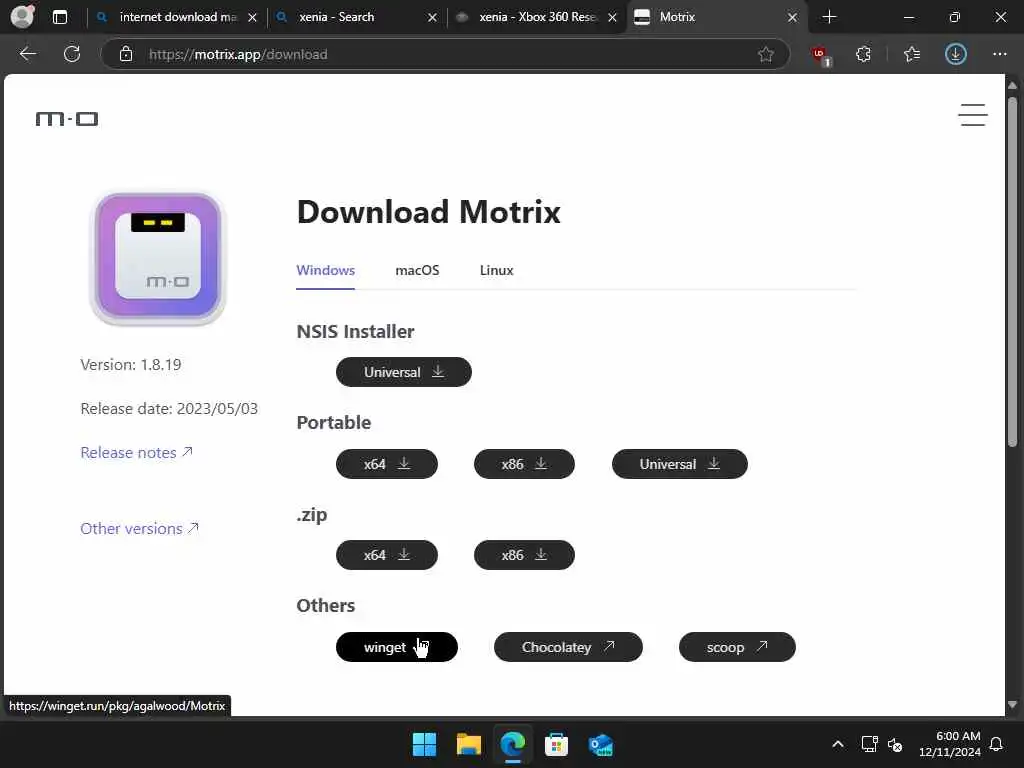Viewport: 1024px width, 768px height.
Task: Close the internet download manager tab
Action: point(252,18)
